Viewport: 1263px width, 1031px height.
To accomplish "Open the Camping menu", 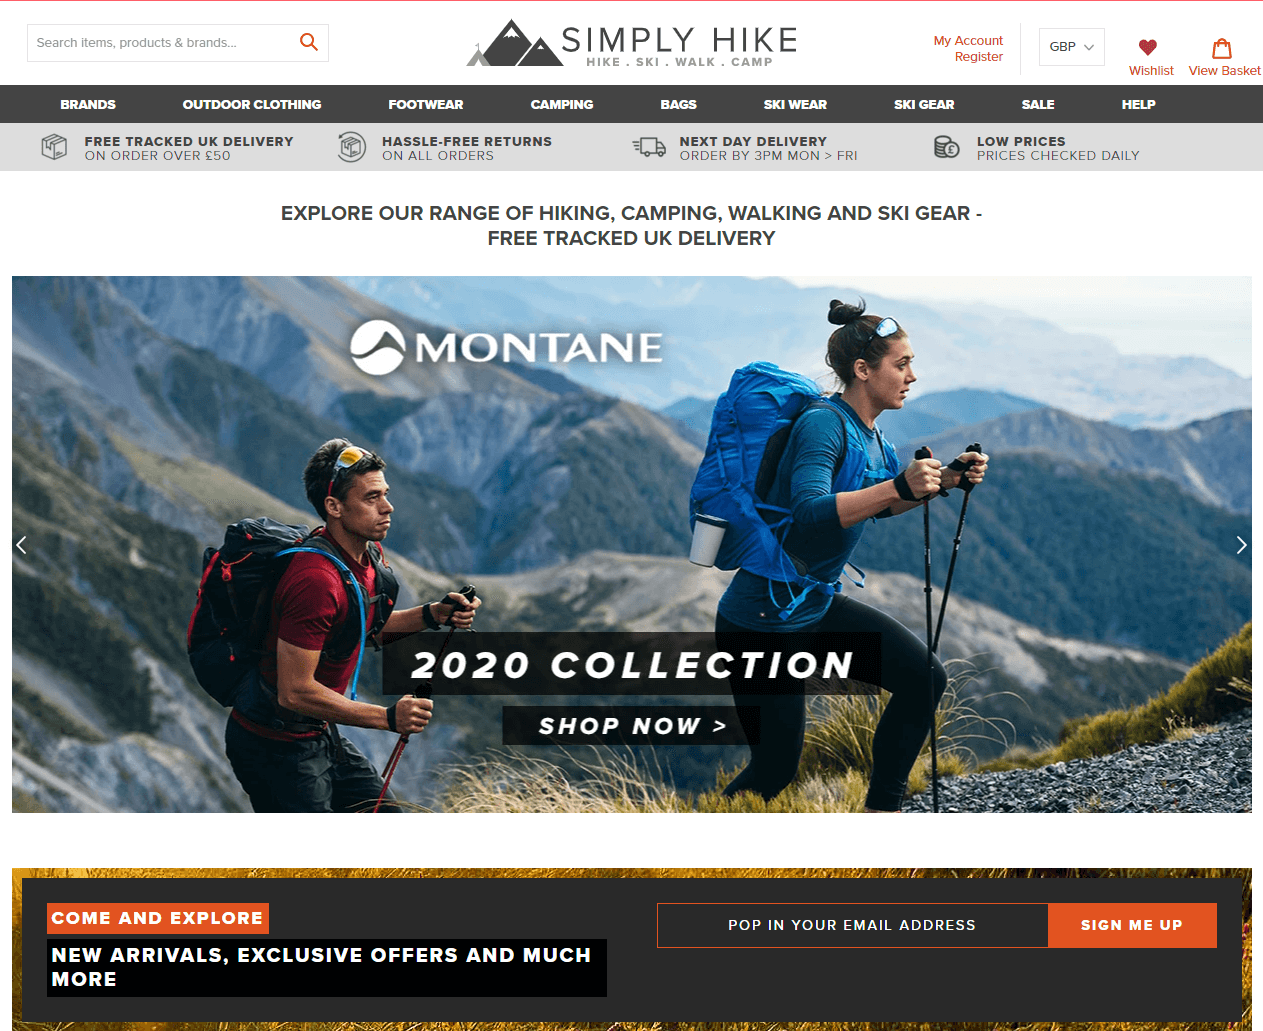I will pos(562,104).
